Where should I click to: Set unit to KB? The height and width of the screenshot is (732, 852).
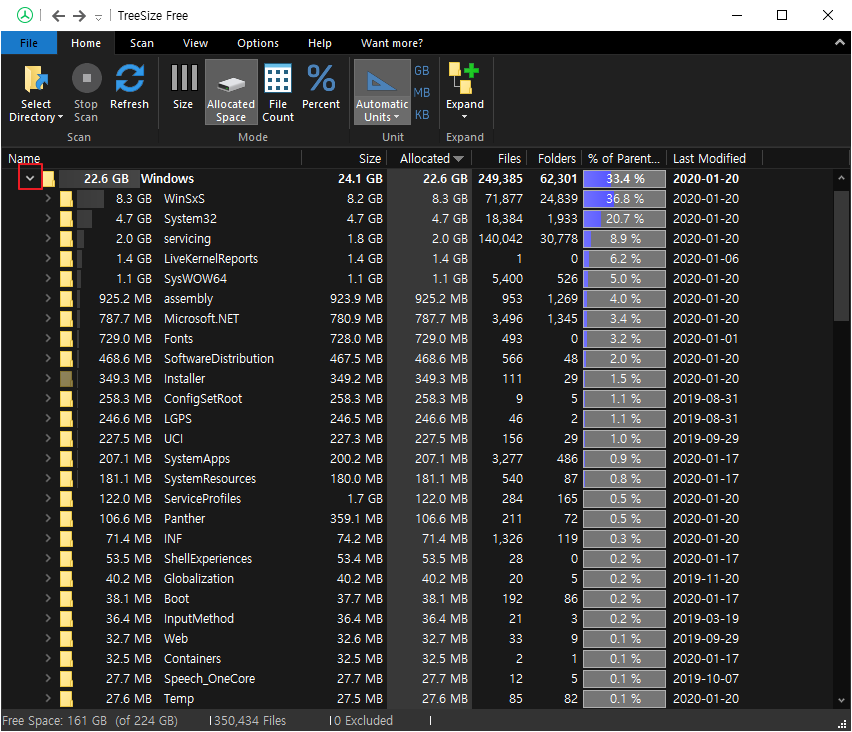pos(422,115)
